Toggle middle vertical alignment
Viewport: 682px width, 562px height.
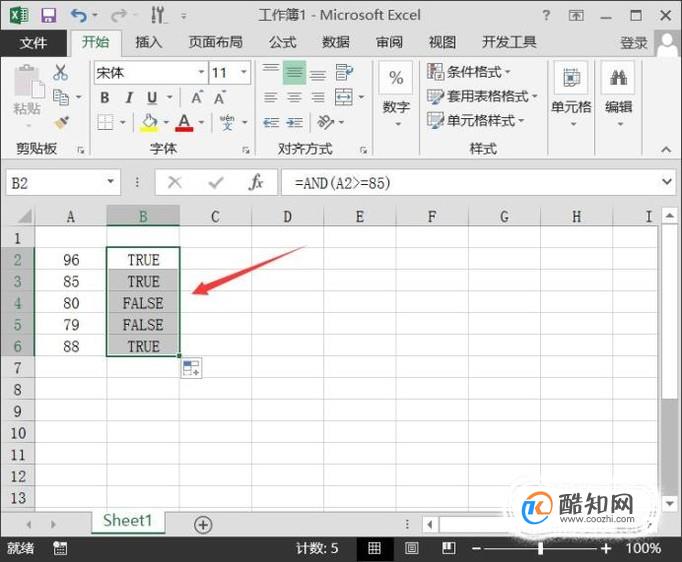294,72
